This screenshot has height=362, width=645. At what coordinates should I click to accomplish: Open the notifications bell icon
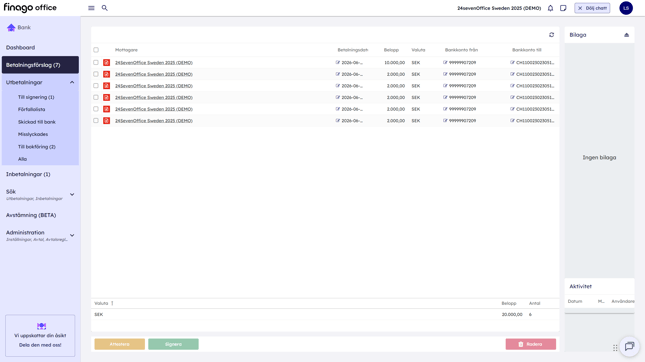click(x=550, y=8)
